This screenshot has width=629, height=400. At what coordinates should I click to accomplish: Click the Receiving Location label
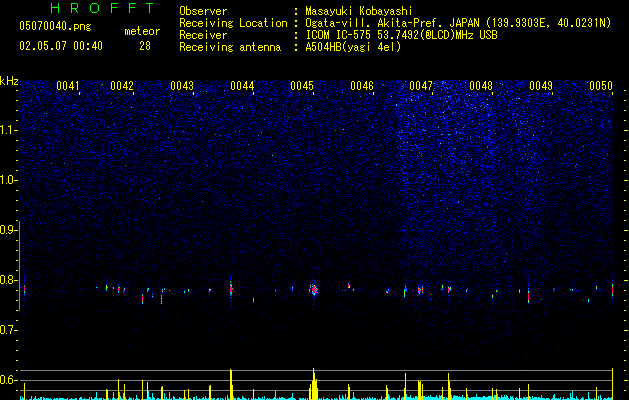[233, 23]
